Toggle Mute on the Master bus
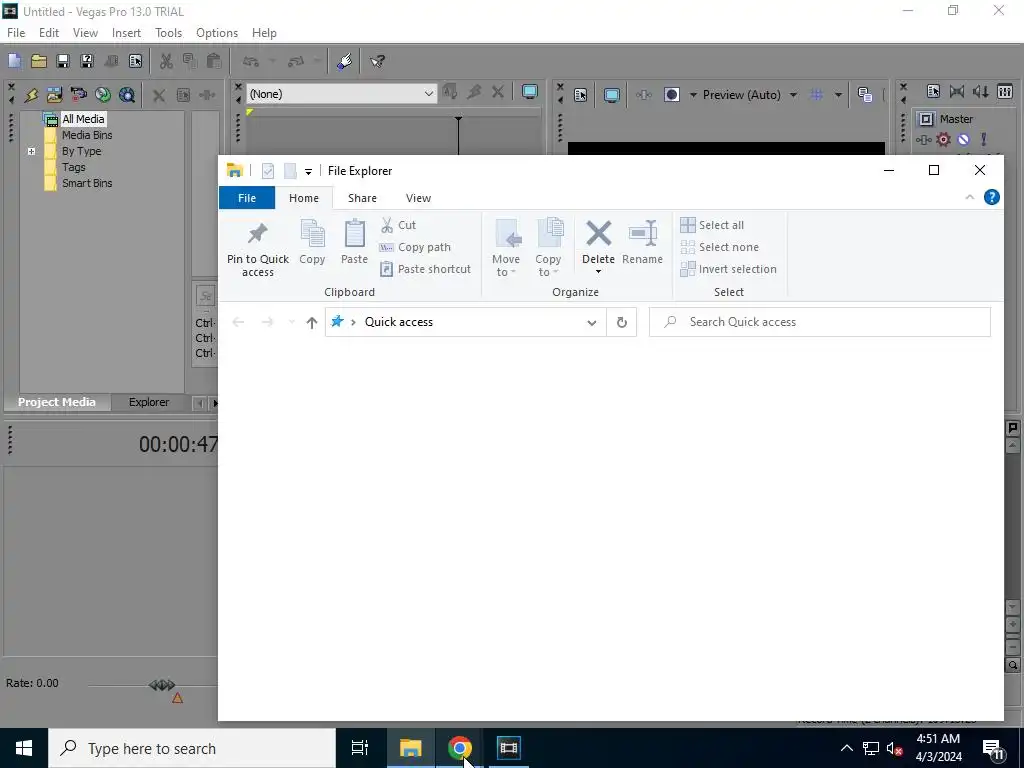This screenshot has width=1024, height=768. (x=963, y=139)
